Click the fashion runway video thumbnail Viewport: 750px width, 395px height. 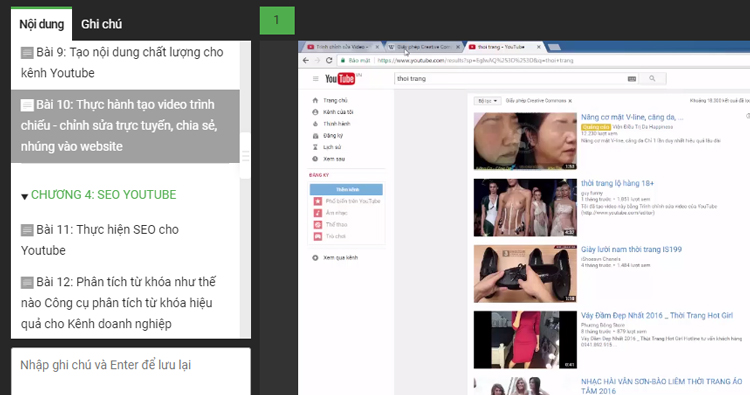[x=525, y=208]
